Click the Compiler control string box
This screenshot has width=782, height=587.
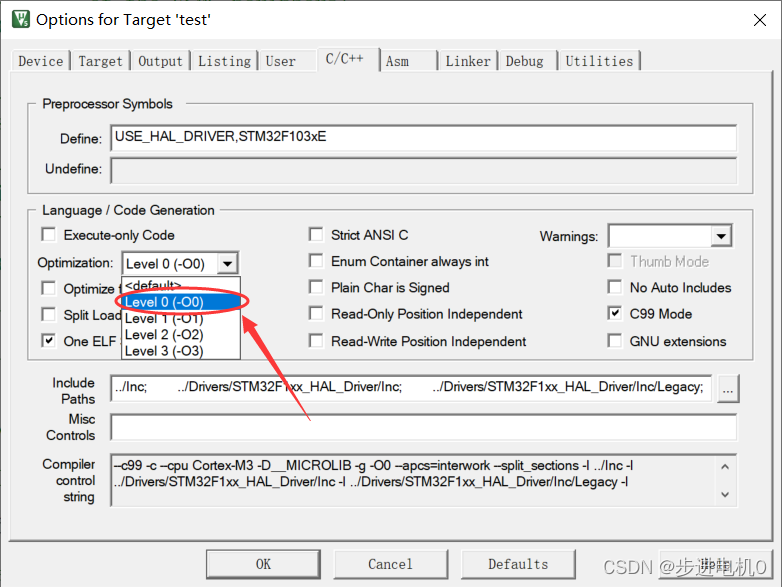(x=423, y=481)
